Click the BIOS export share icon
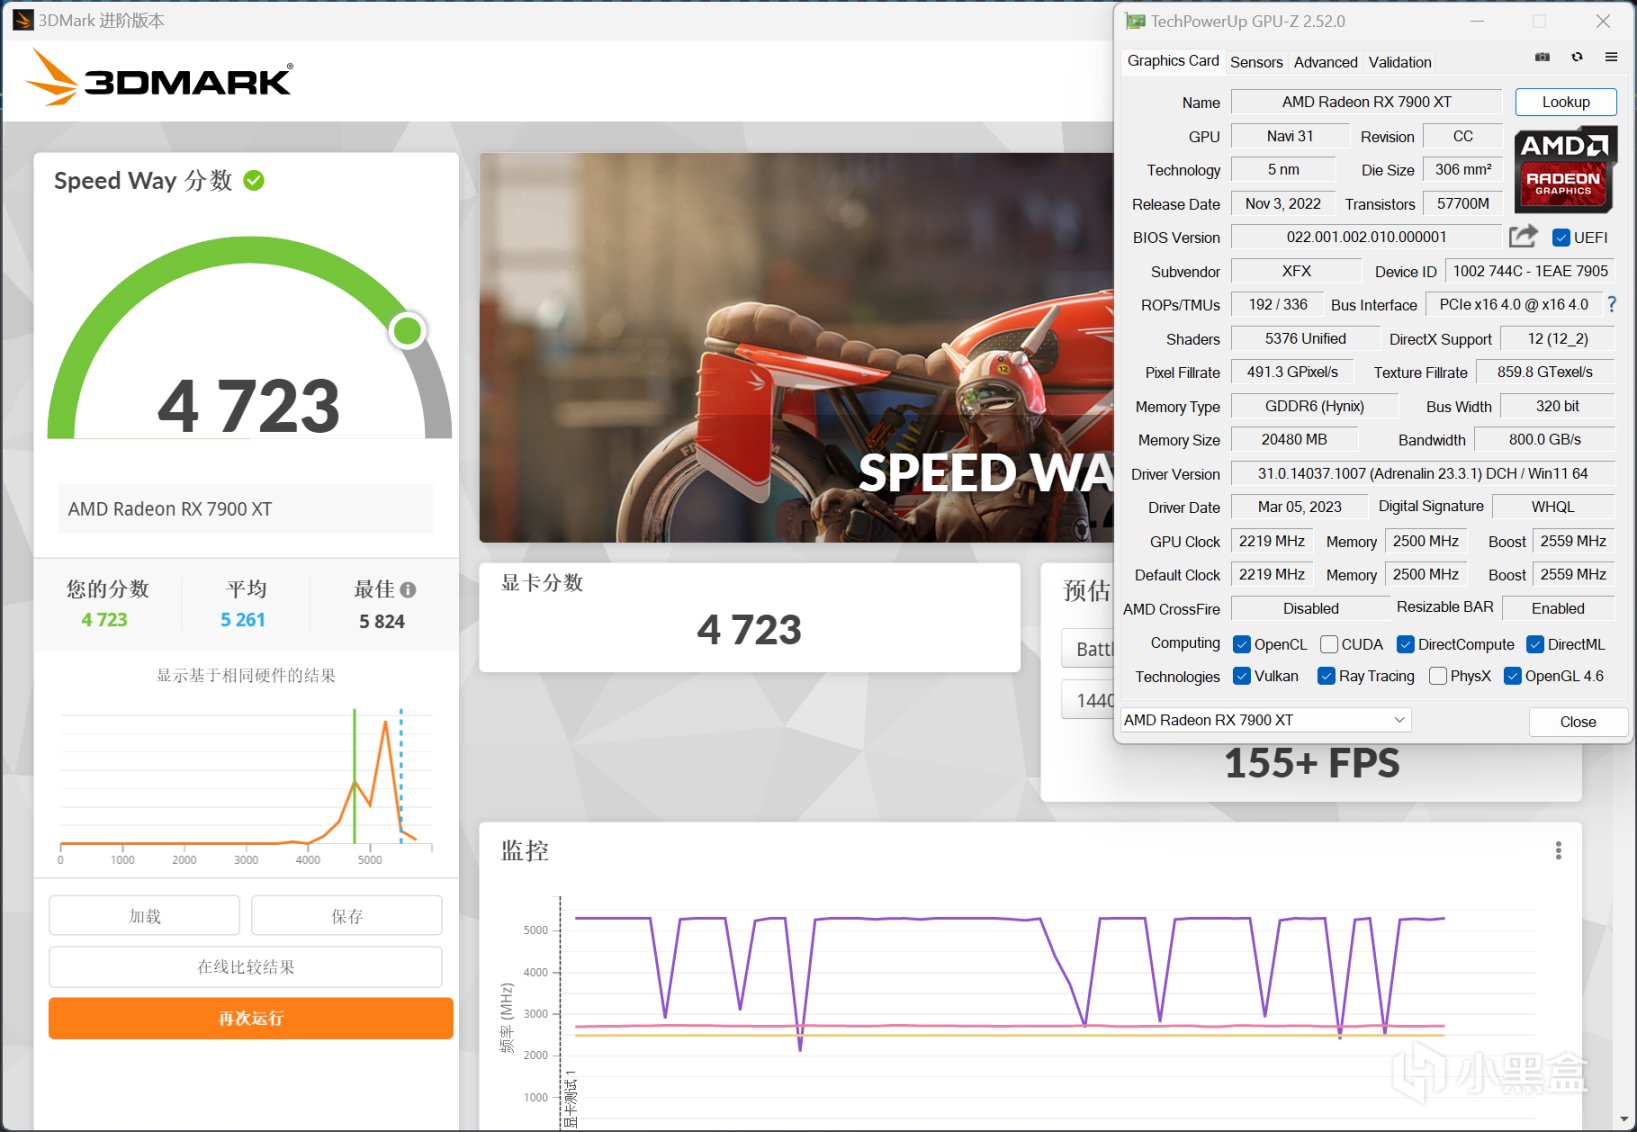 (1523, 236)
